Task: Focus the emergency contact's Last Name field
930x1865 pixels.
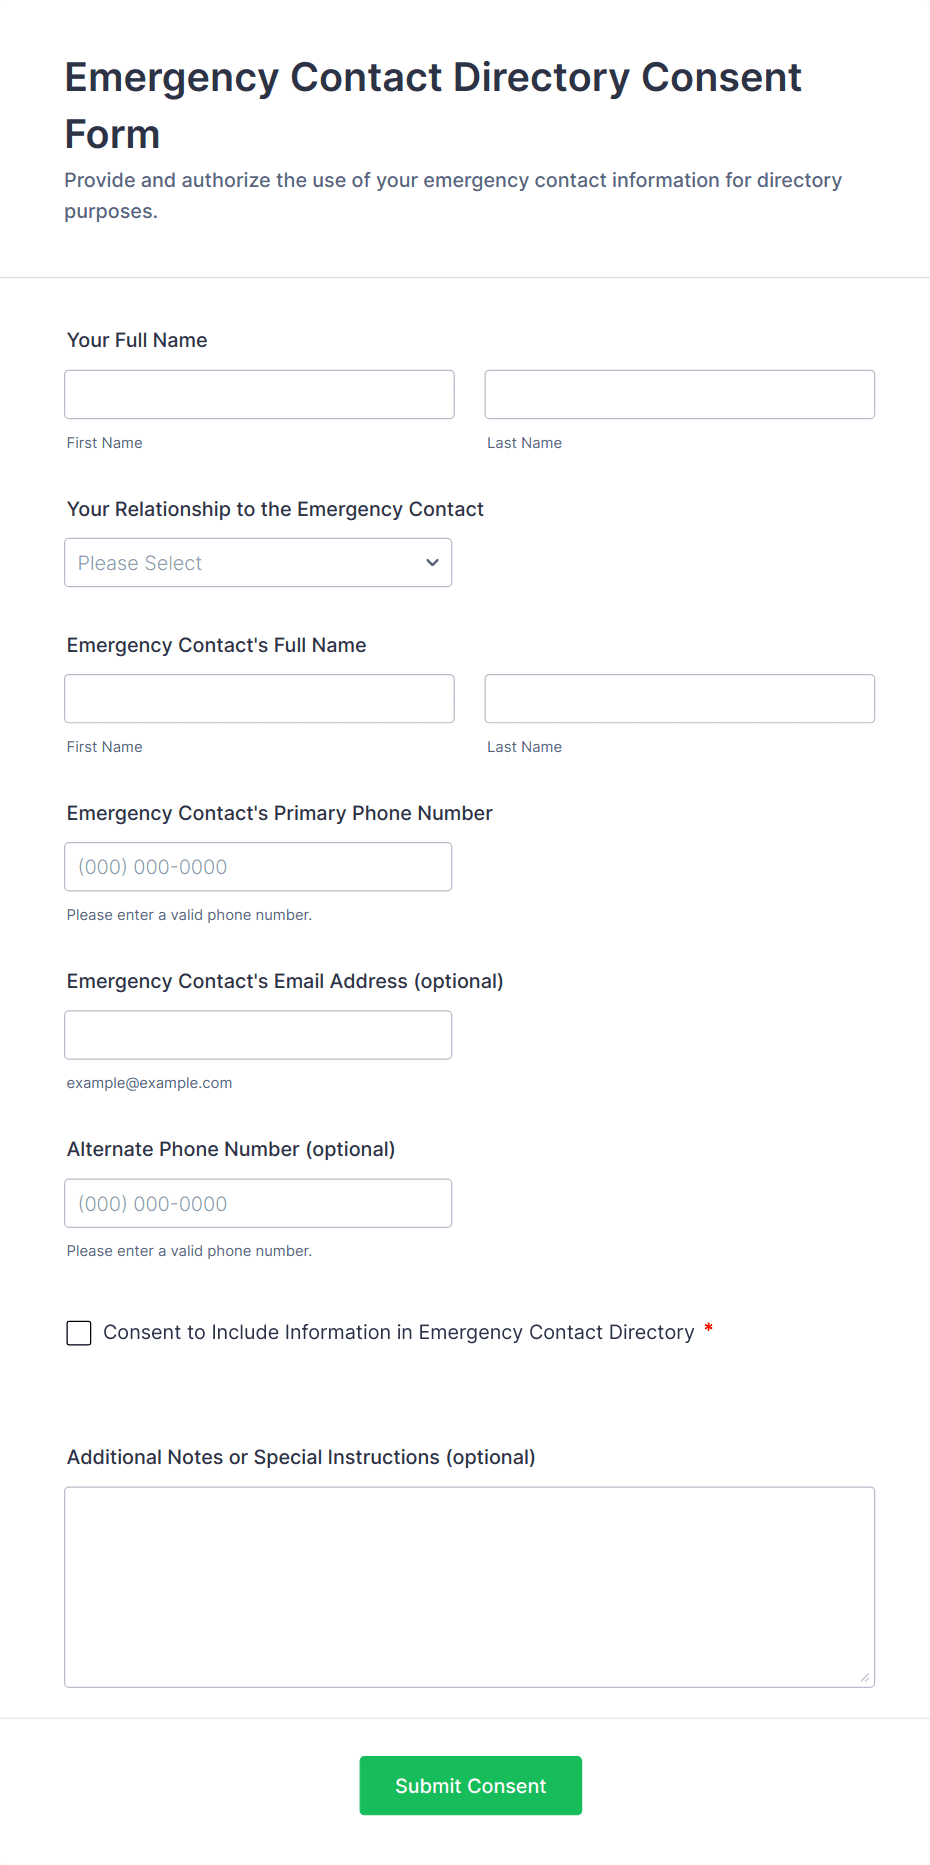Action: [x=679, y=699]
